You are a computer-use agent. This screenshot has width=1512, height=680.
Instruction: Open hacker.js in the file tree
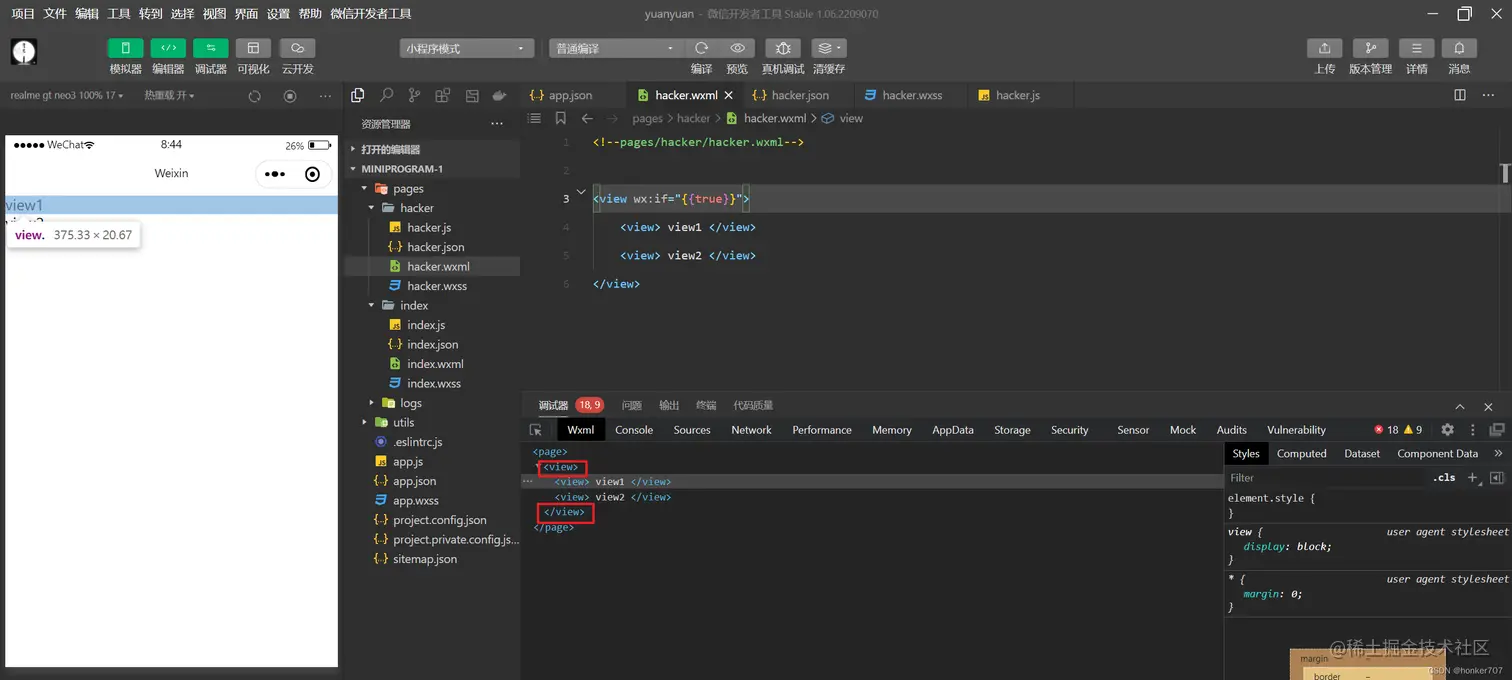click(429, 227)
